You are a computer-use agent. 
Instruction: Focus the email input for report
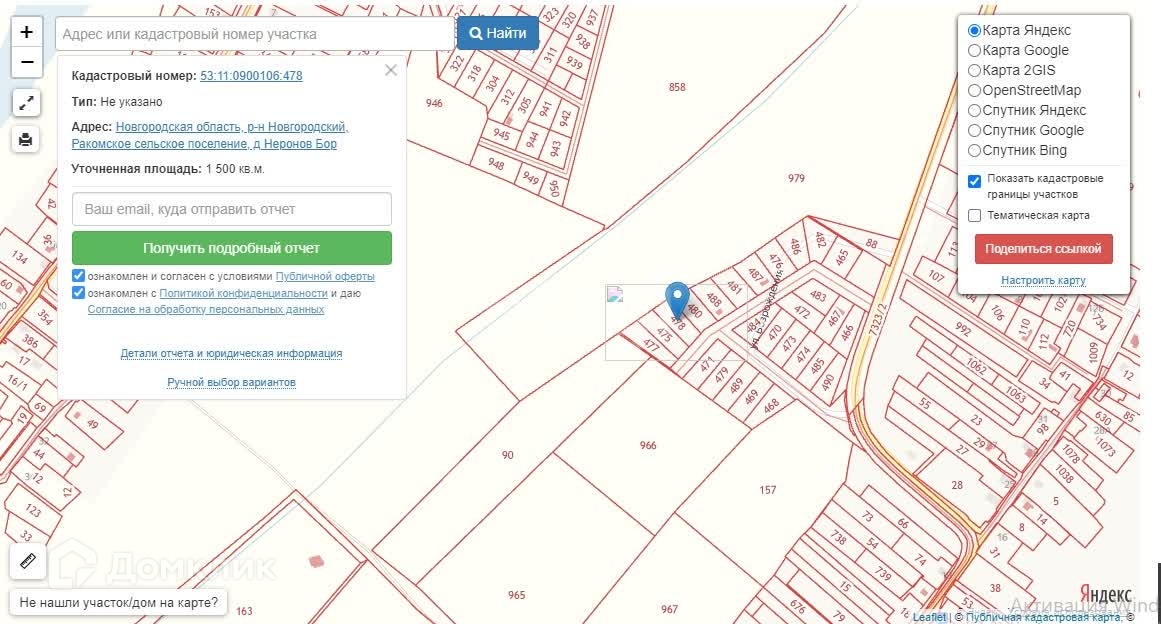tap(232, 209)
